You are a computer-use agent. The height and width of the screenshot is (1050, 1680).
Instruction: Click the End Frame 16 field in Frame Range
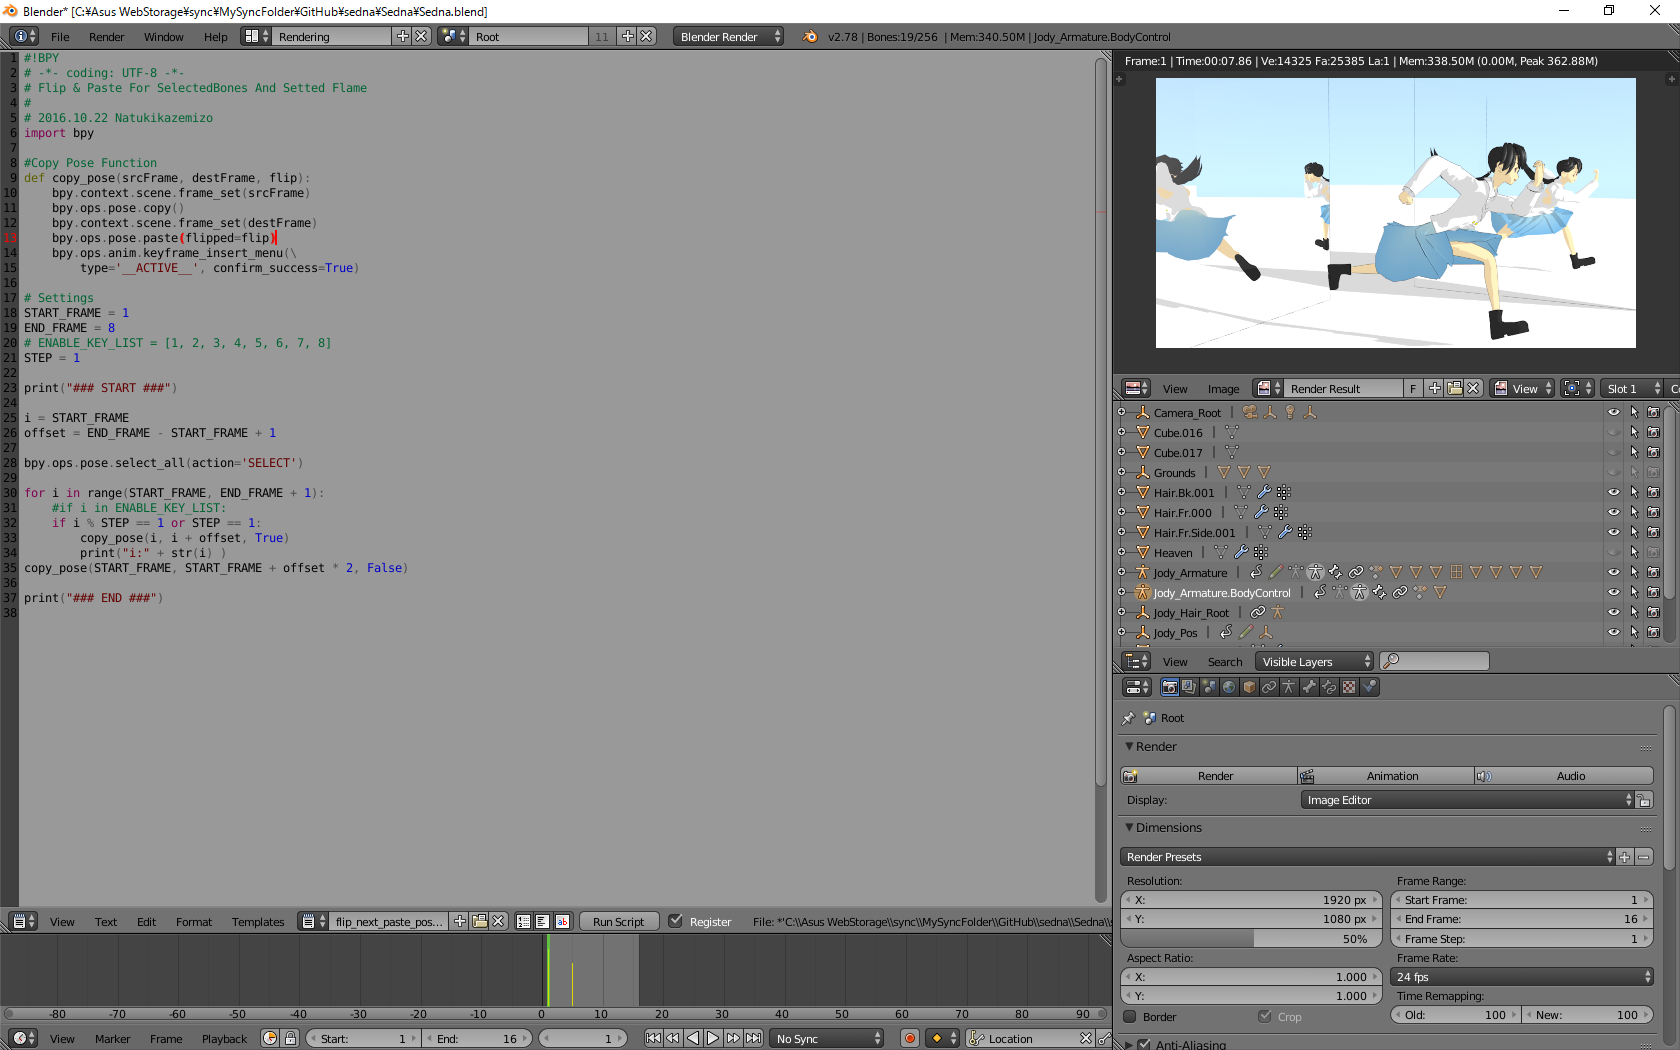1522,919
